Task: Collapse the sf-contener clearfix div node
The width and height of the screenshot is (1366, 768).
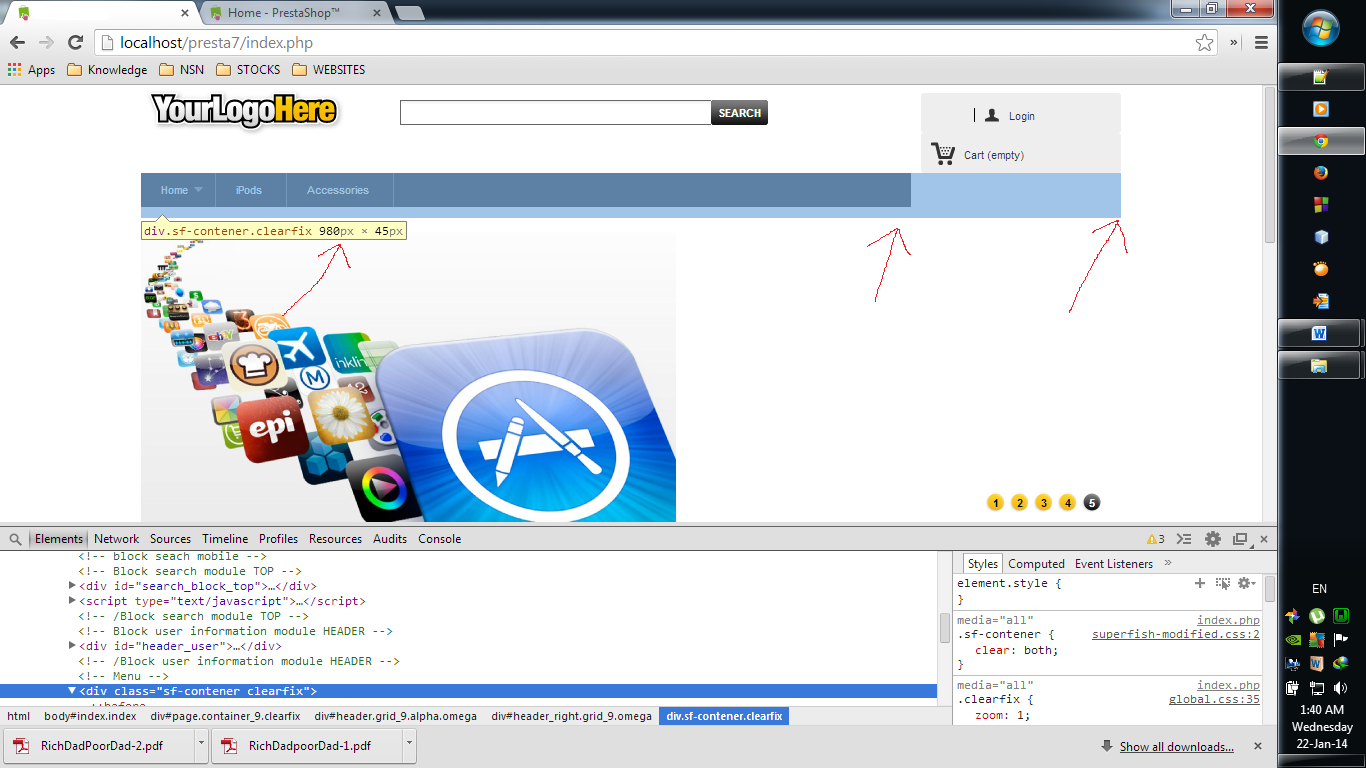Action: click(72, 691)
